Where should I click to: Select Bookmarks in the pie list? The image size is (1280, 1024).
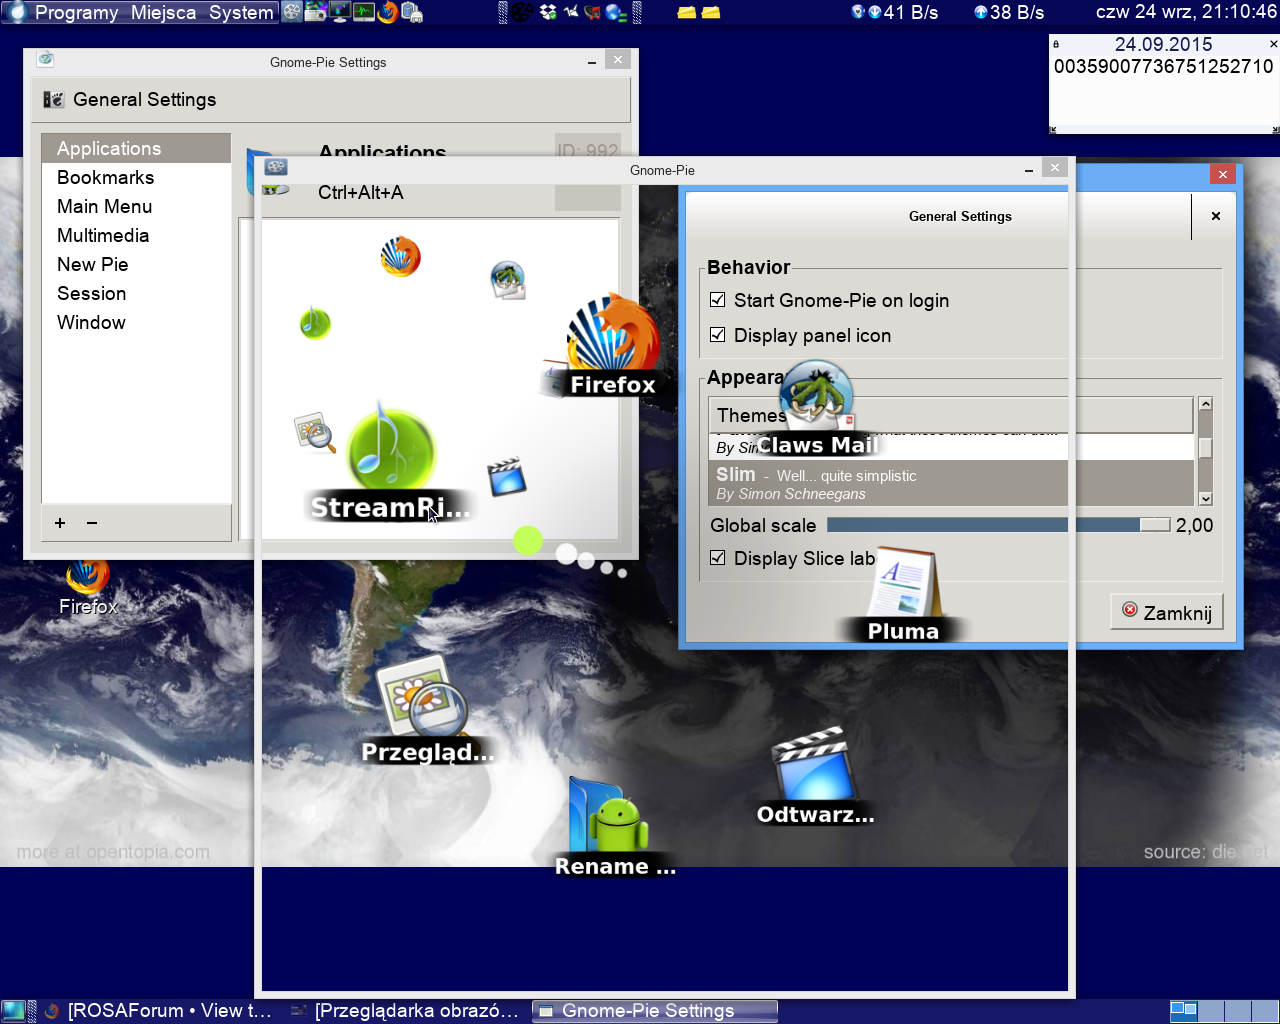[136, 177]
